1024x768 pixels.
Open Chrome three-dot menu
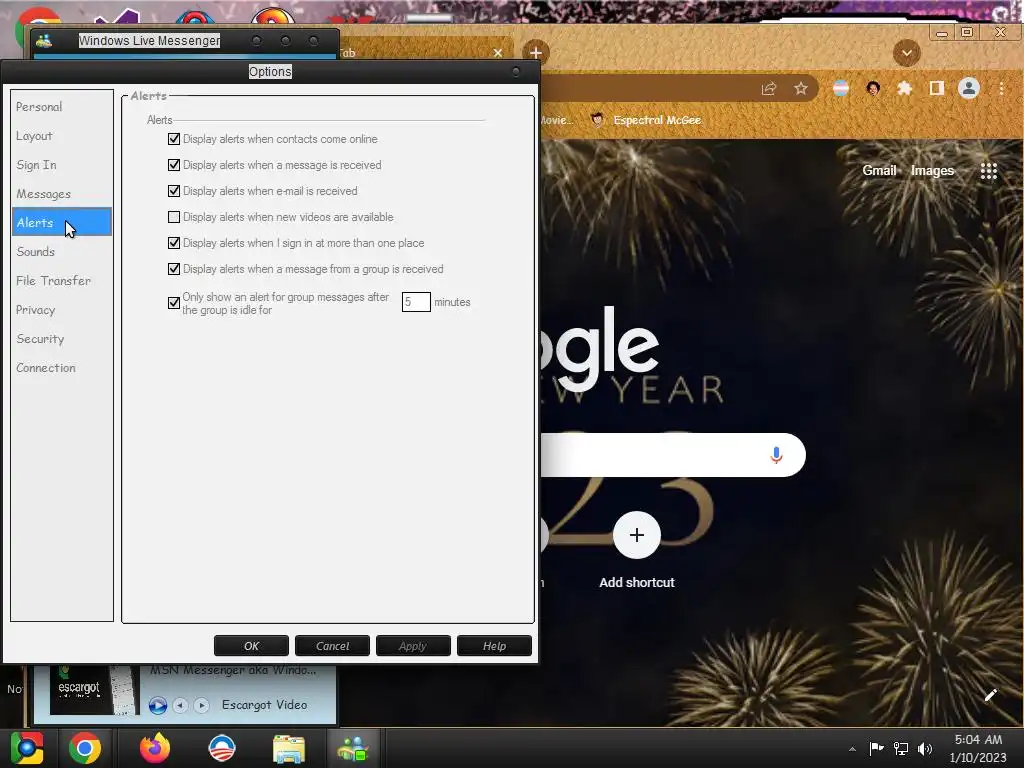point(1001,88)
